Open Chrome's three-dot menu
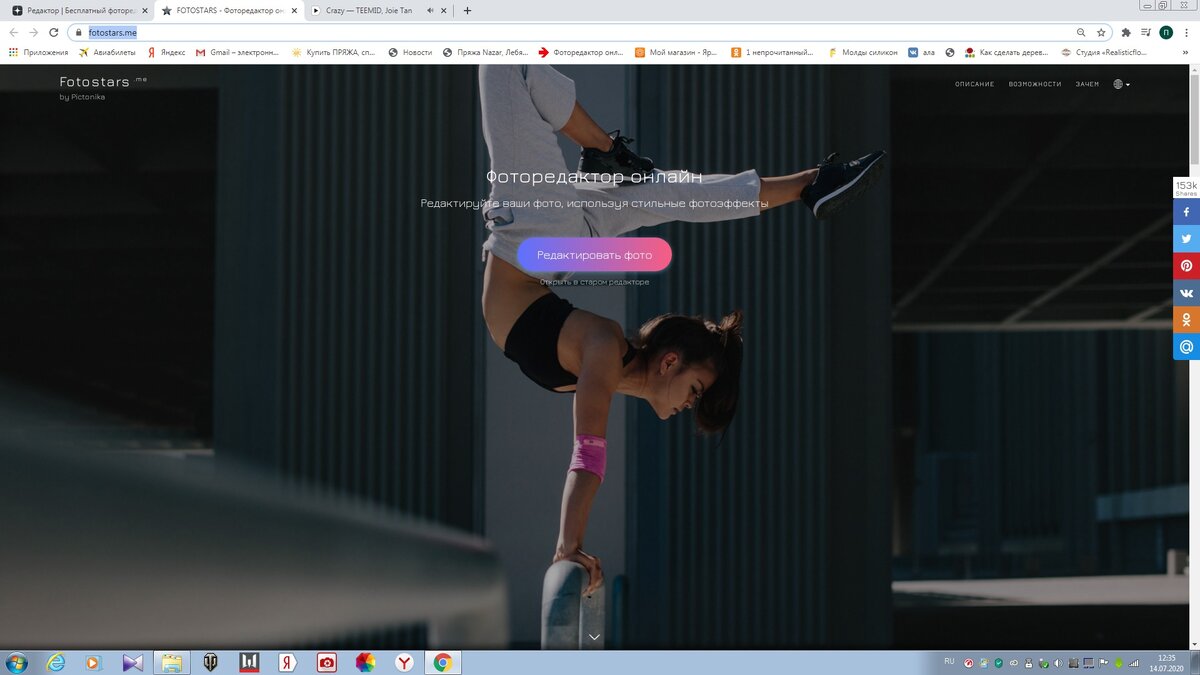The width and height of the screenshot is (1200, 675). click(x=1187, y=32)
